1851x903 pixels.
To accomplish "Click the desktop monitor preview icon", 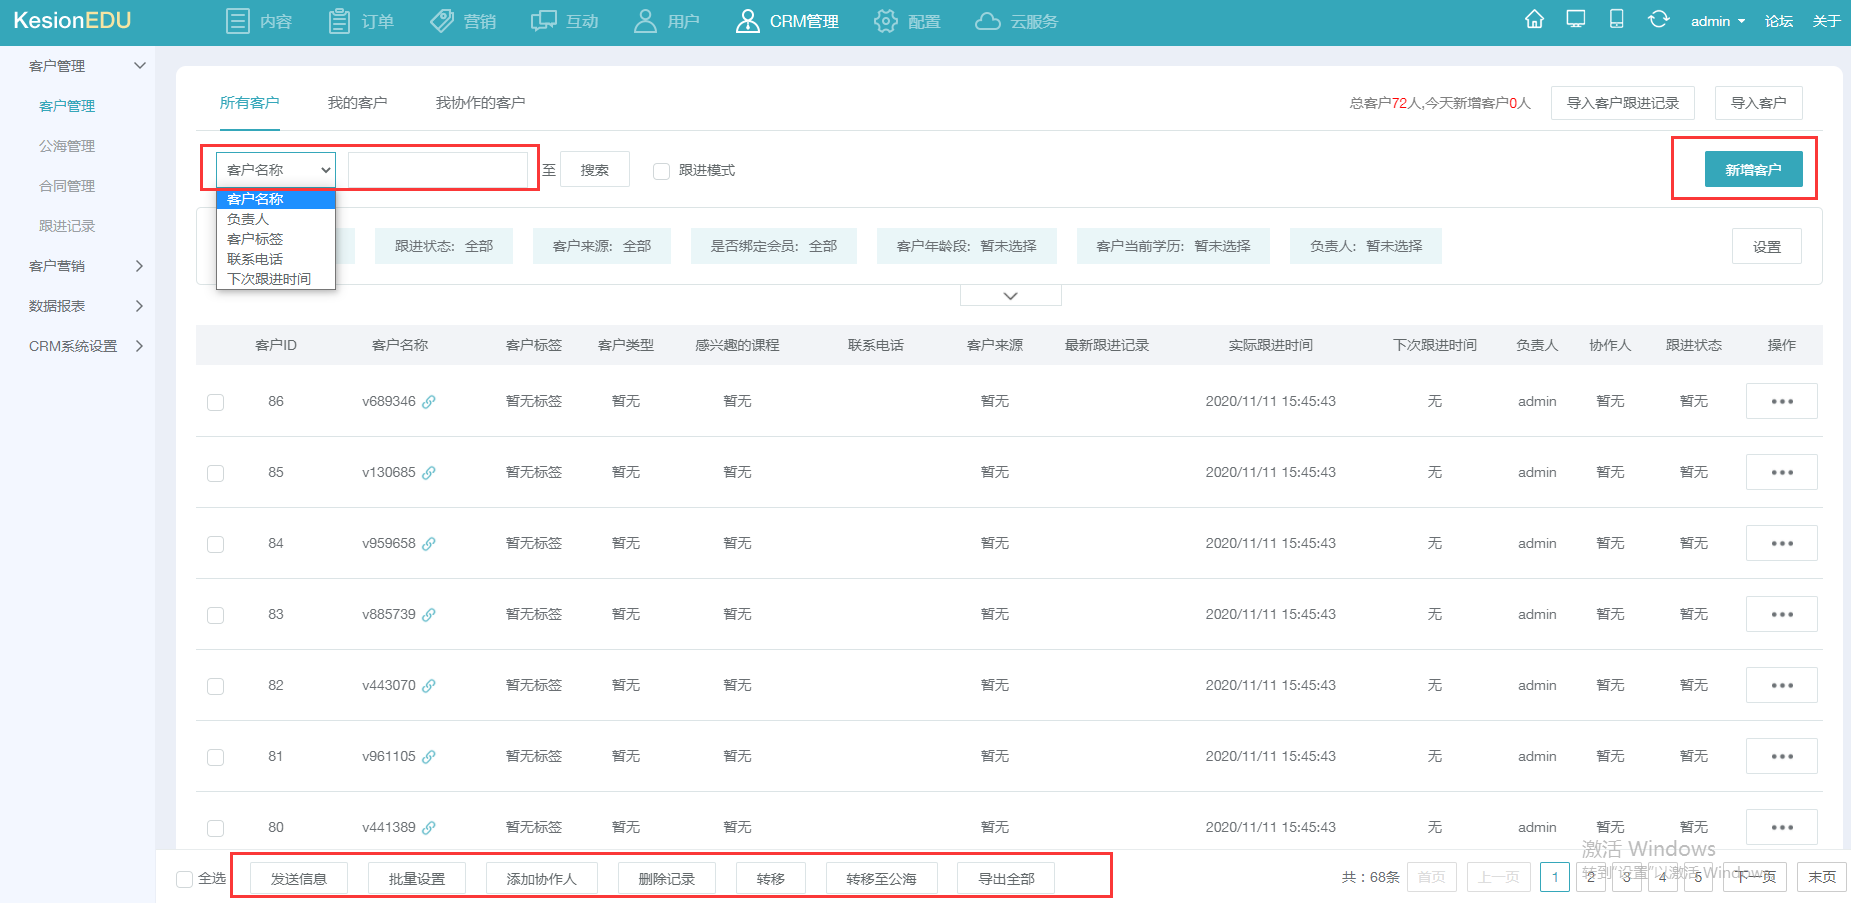I will click(x=1576, y=19).
